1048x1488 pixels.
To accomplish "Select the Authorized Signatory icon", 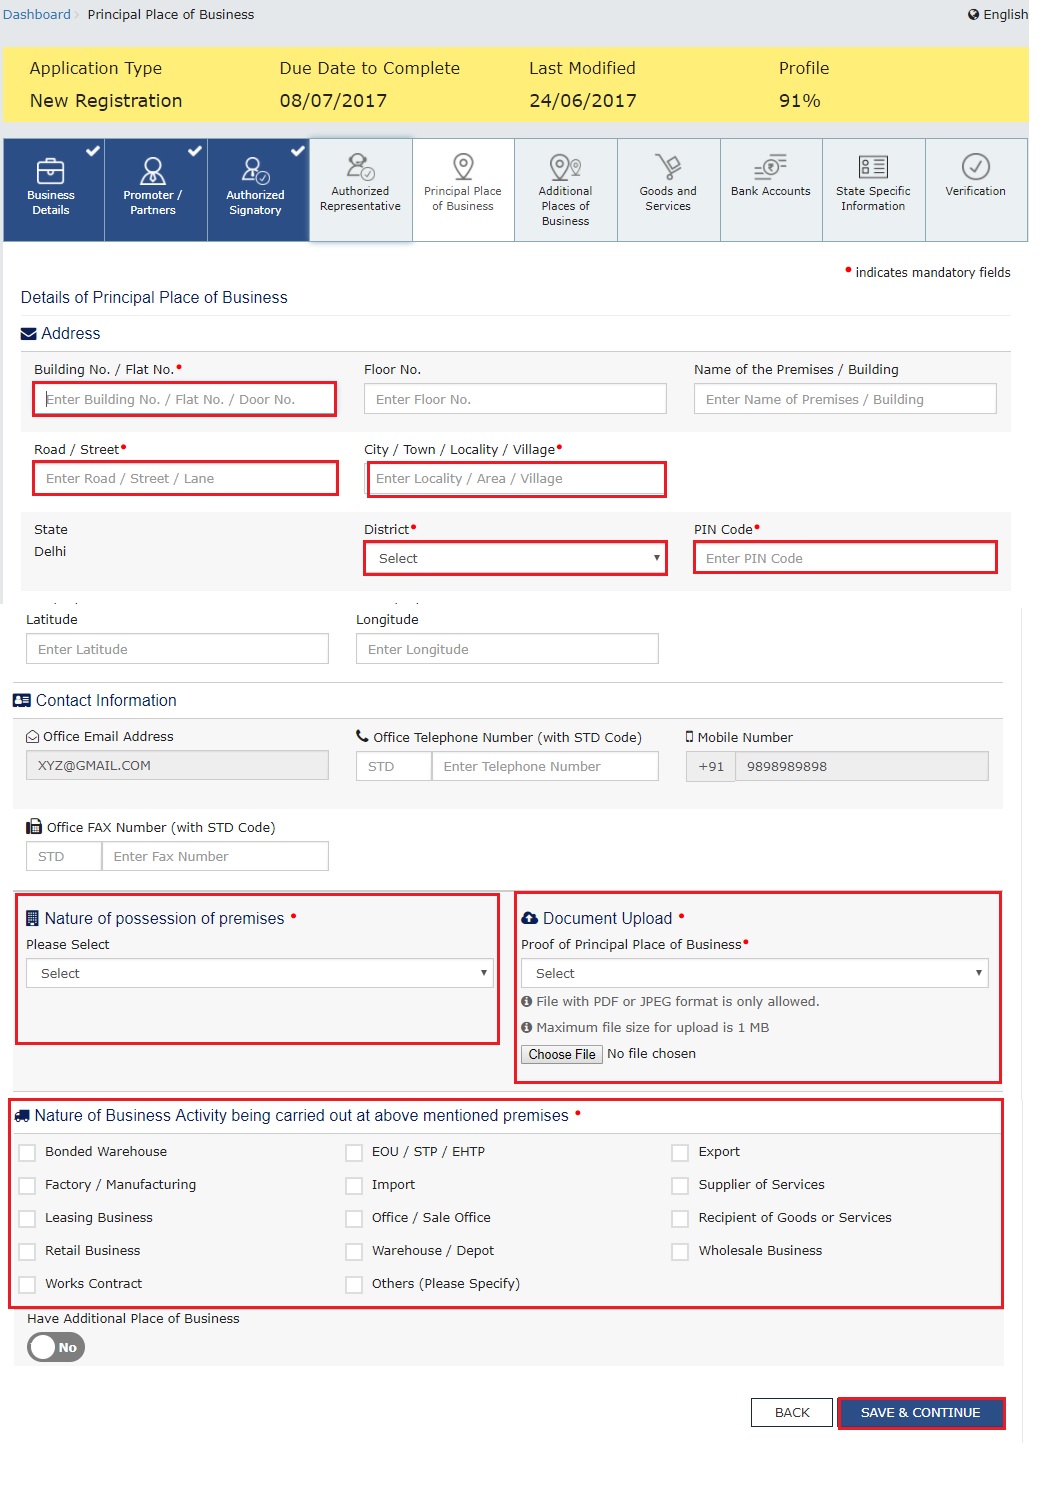I will point(255,170).
